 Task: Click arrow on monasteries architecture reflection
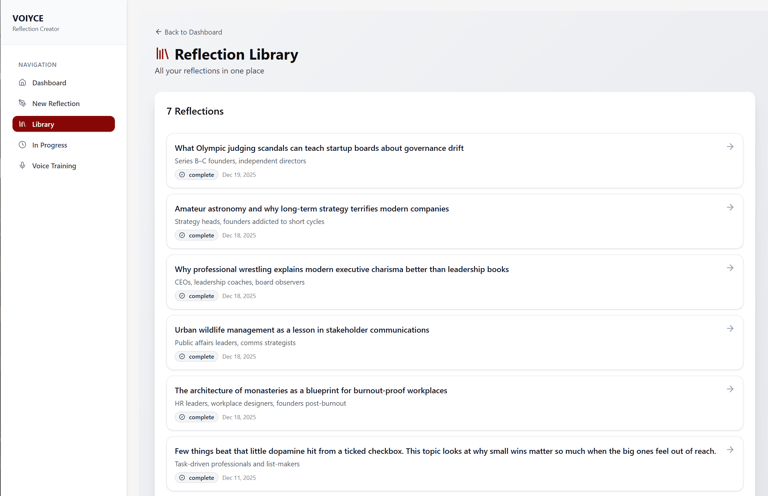(x=730, y=389)
